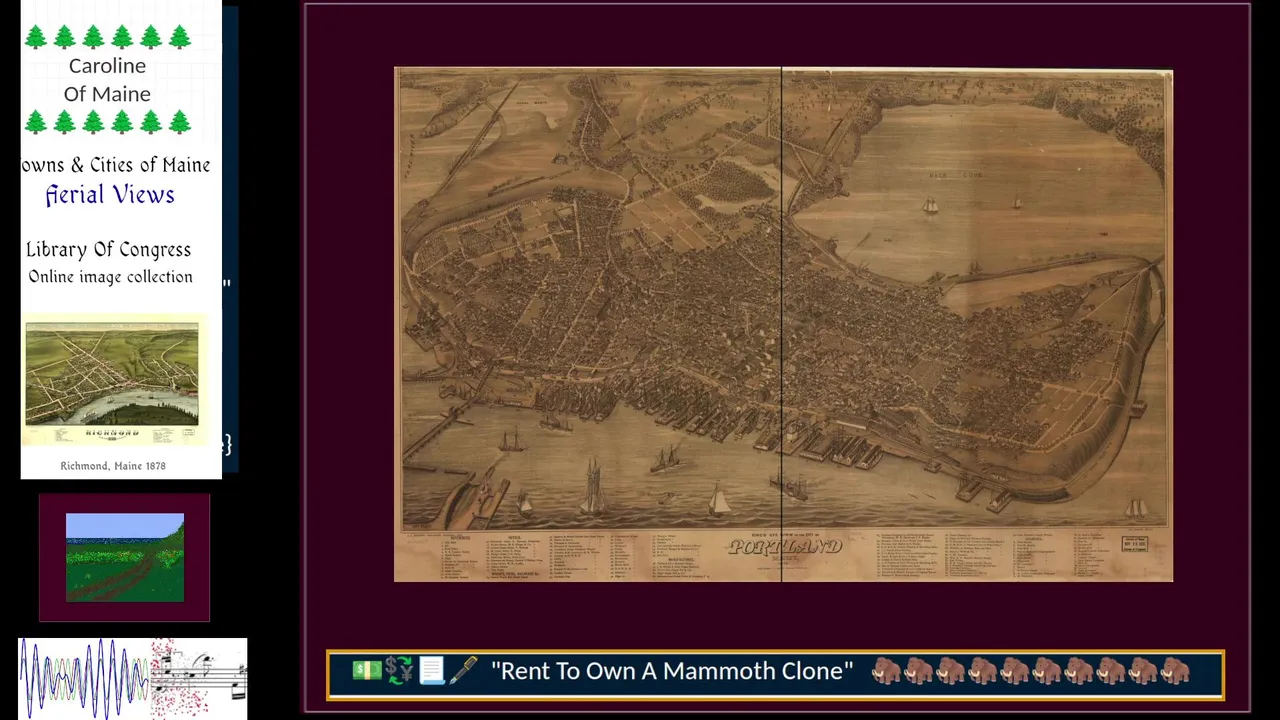Open the Portland aerial map image
Image resolution: width=1280 pixels, height=720 pixels.
click(x=783, y=324)
